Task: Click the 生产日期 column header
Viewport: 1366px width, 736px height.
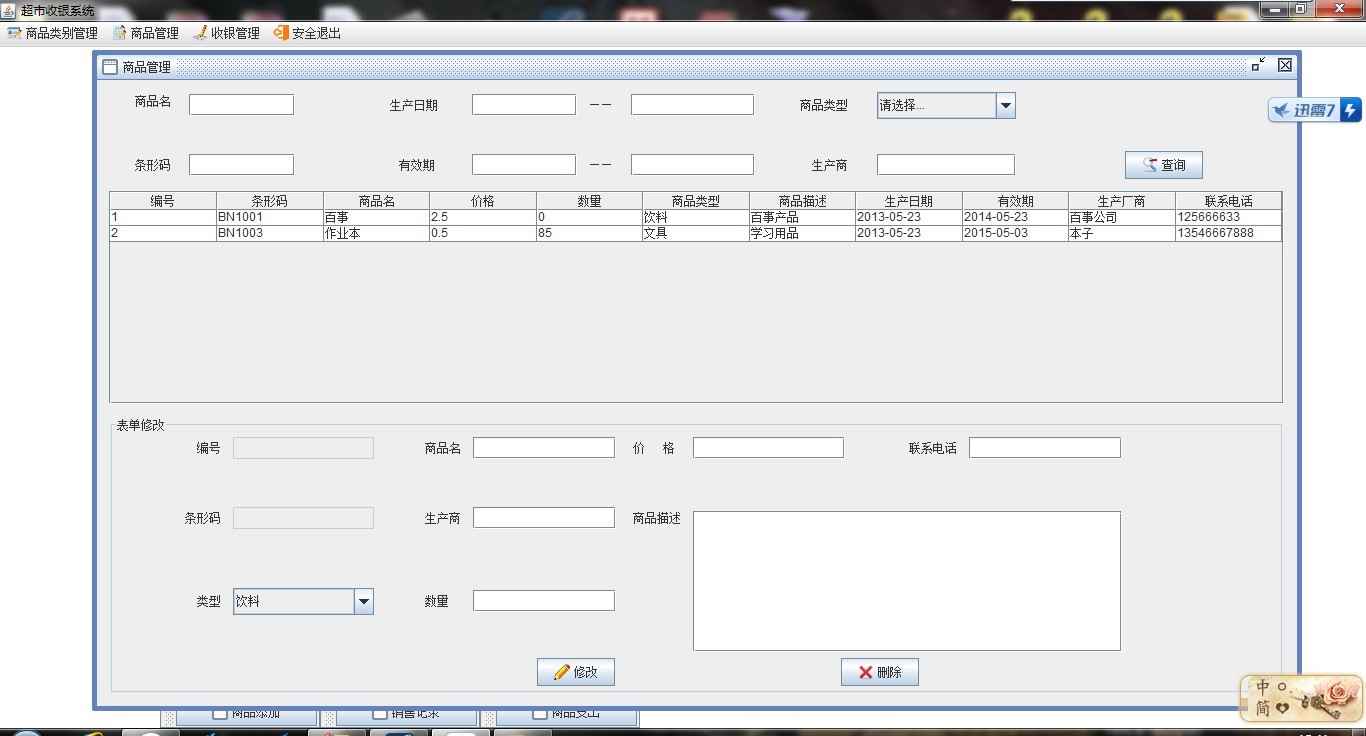Action: pyautogui.click(x=909, y=201)
